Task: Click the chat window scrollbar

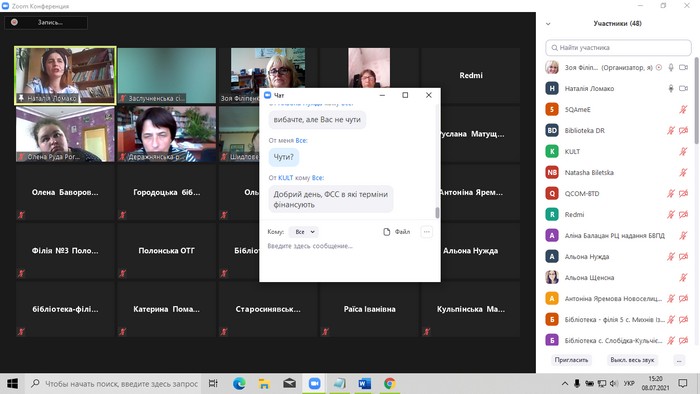Action: coord(438,213)
